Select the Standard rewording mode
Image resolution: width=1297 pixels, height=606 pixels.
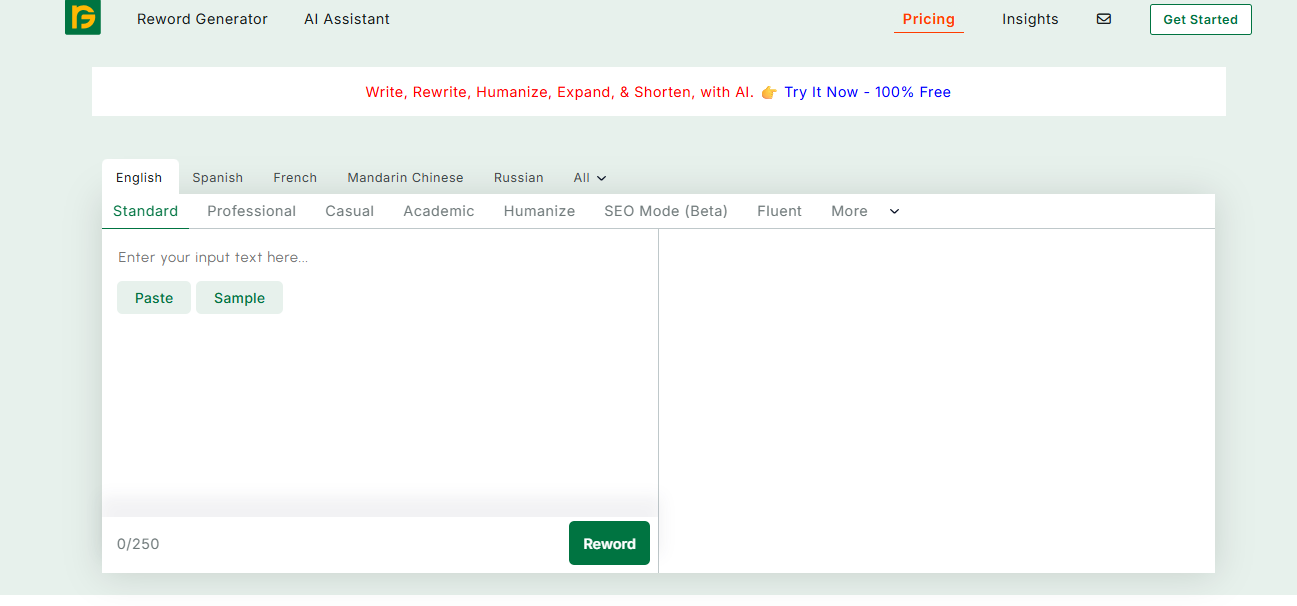[x=145, y=211]
